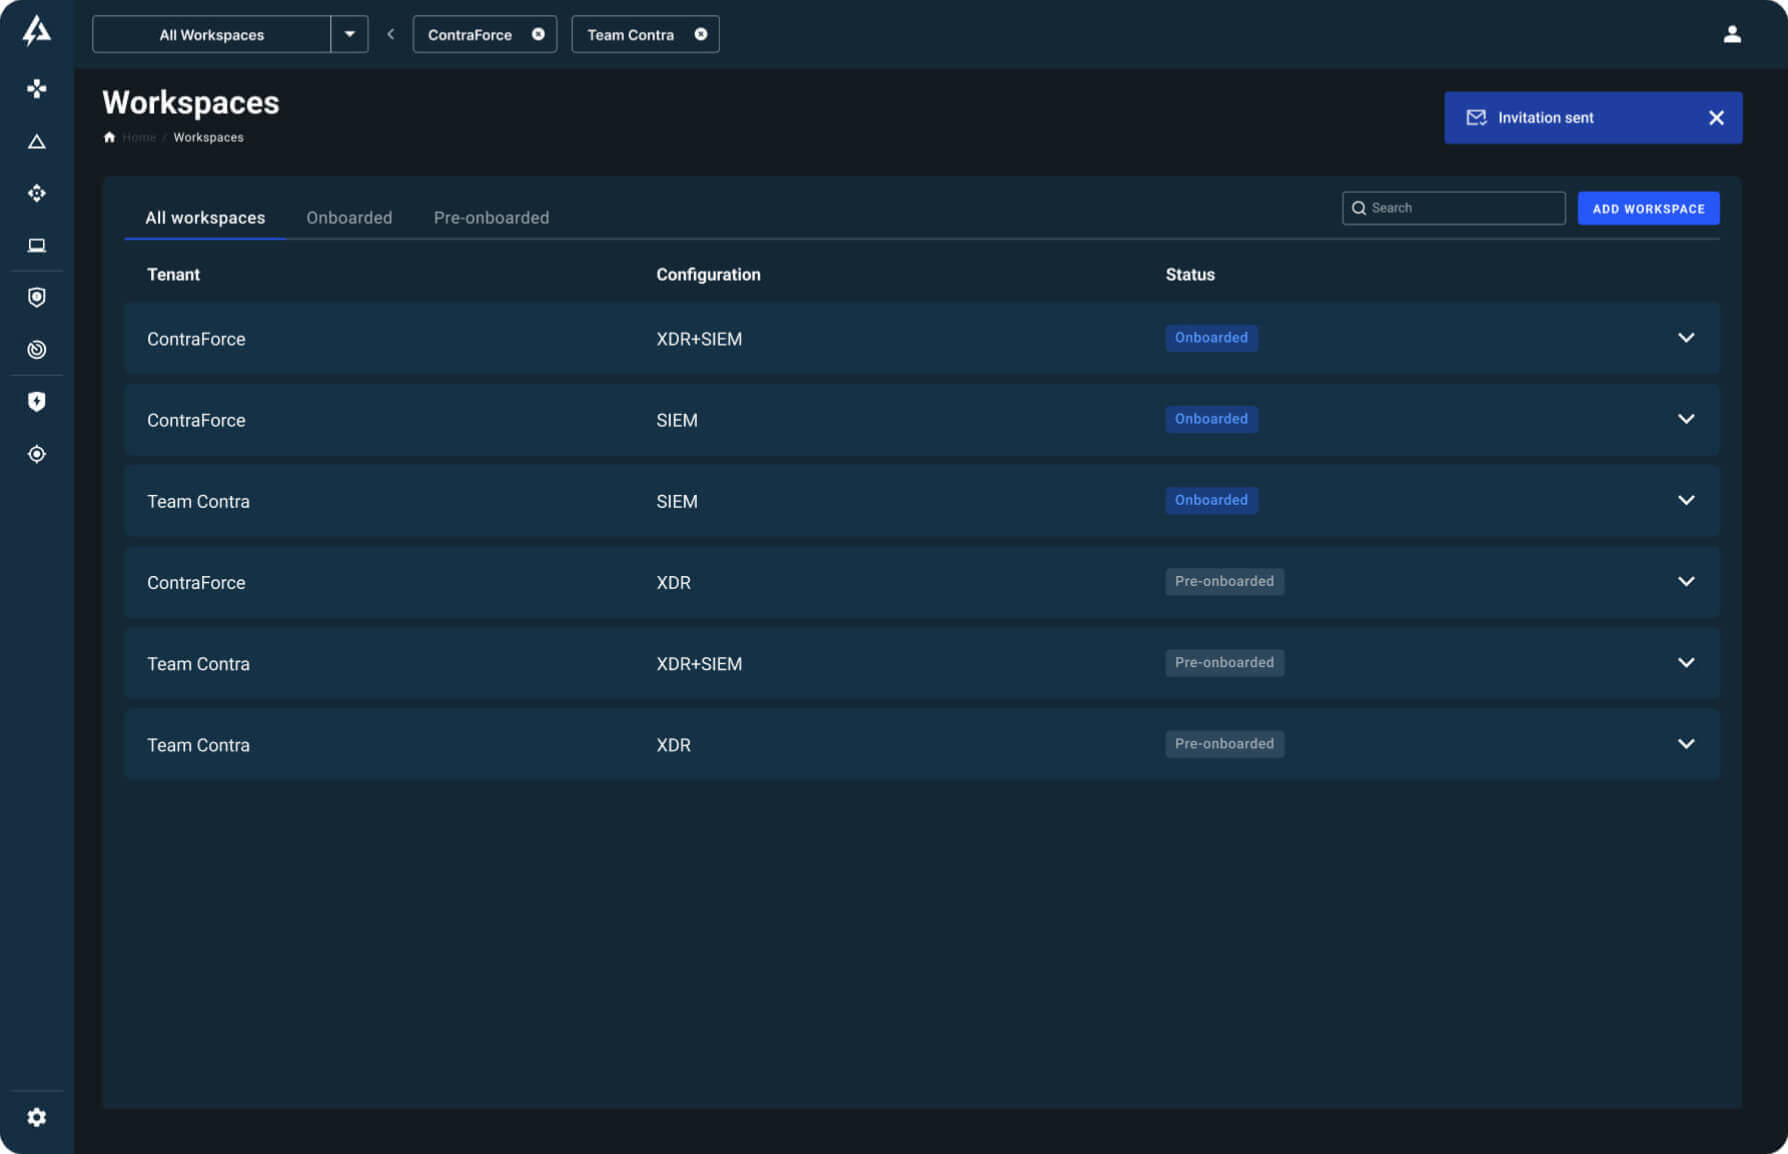Expand the ContraForce XDR+SIEM row
Screen dimensions: 1788x1154
[1686, 338]
